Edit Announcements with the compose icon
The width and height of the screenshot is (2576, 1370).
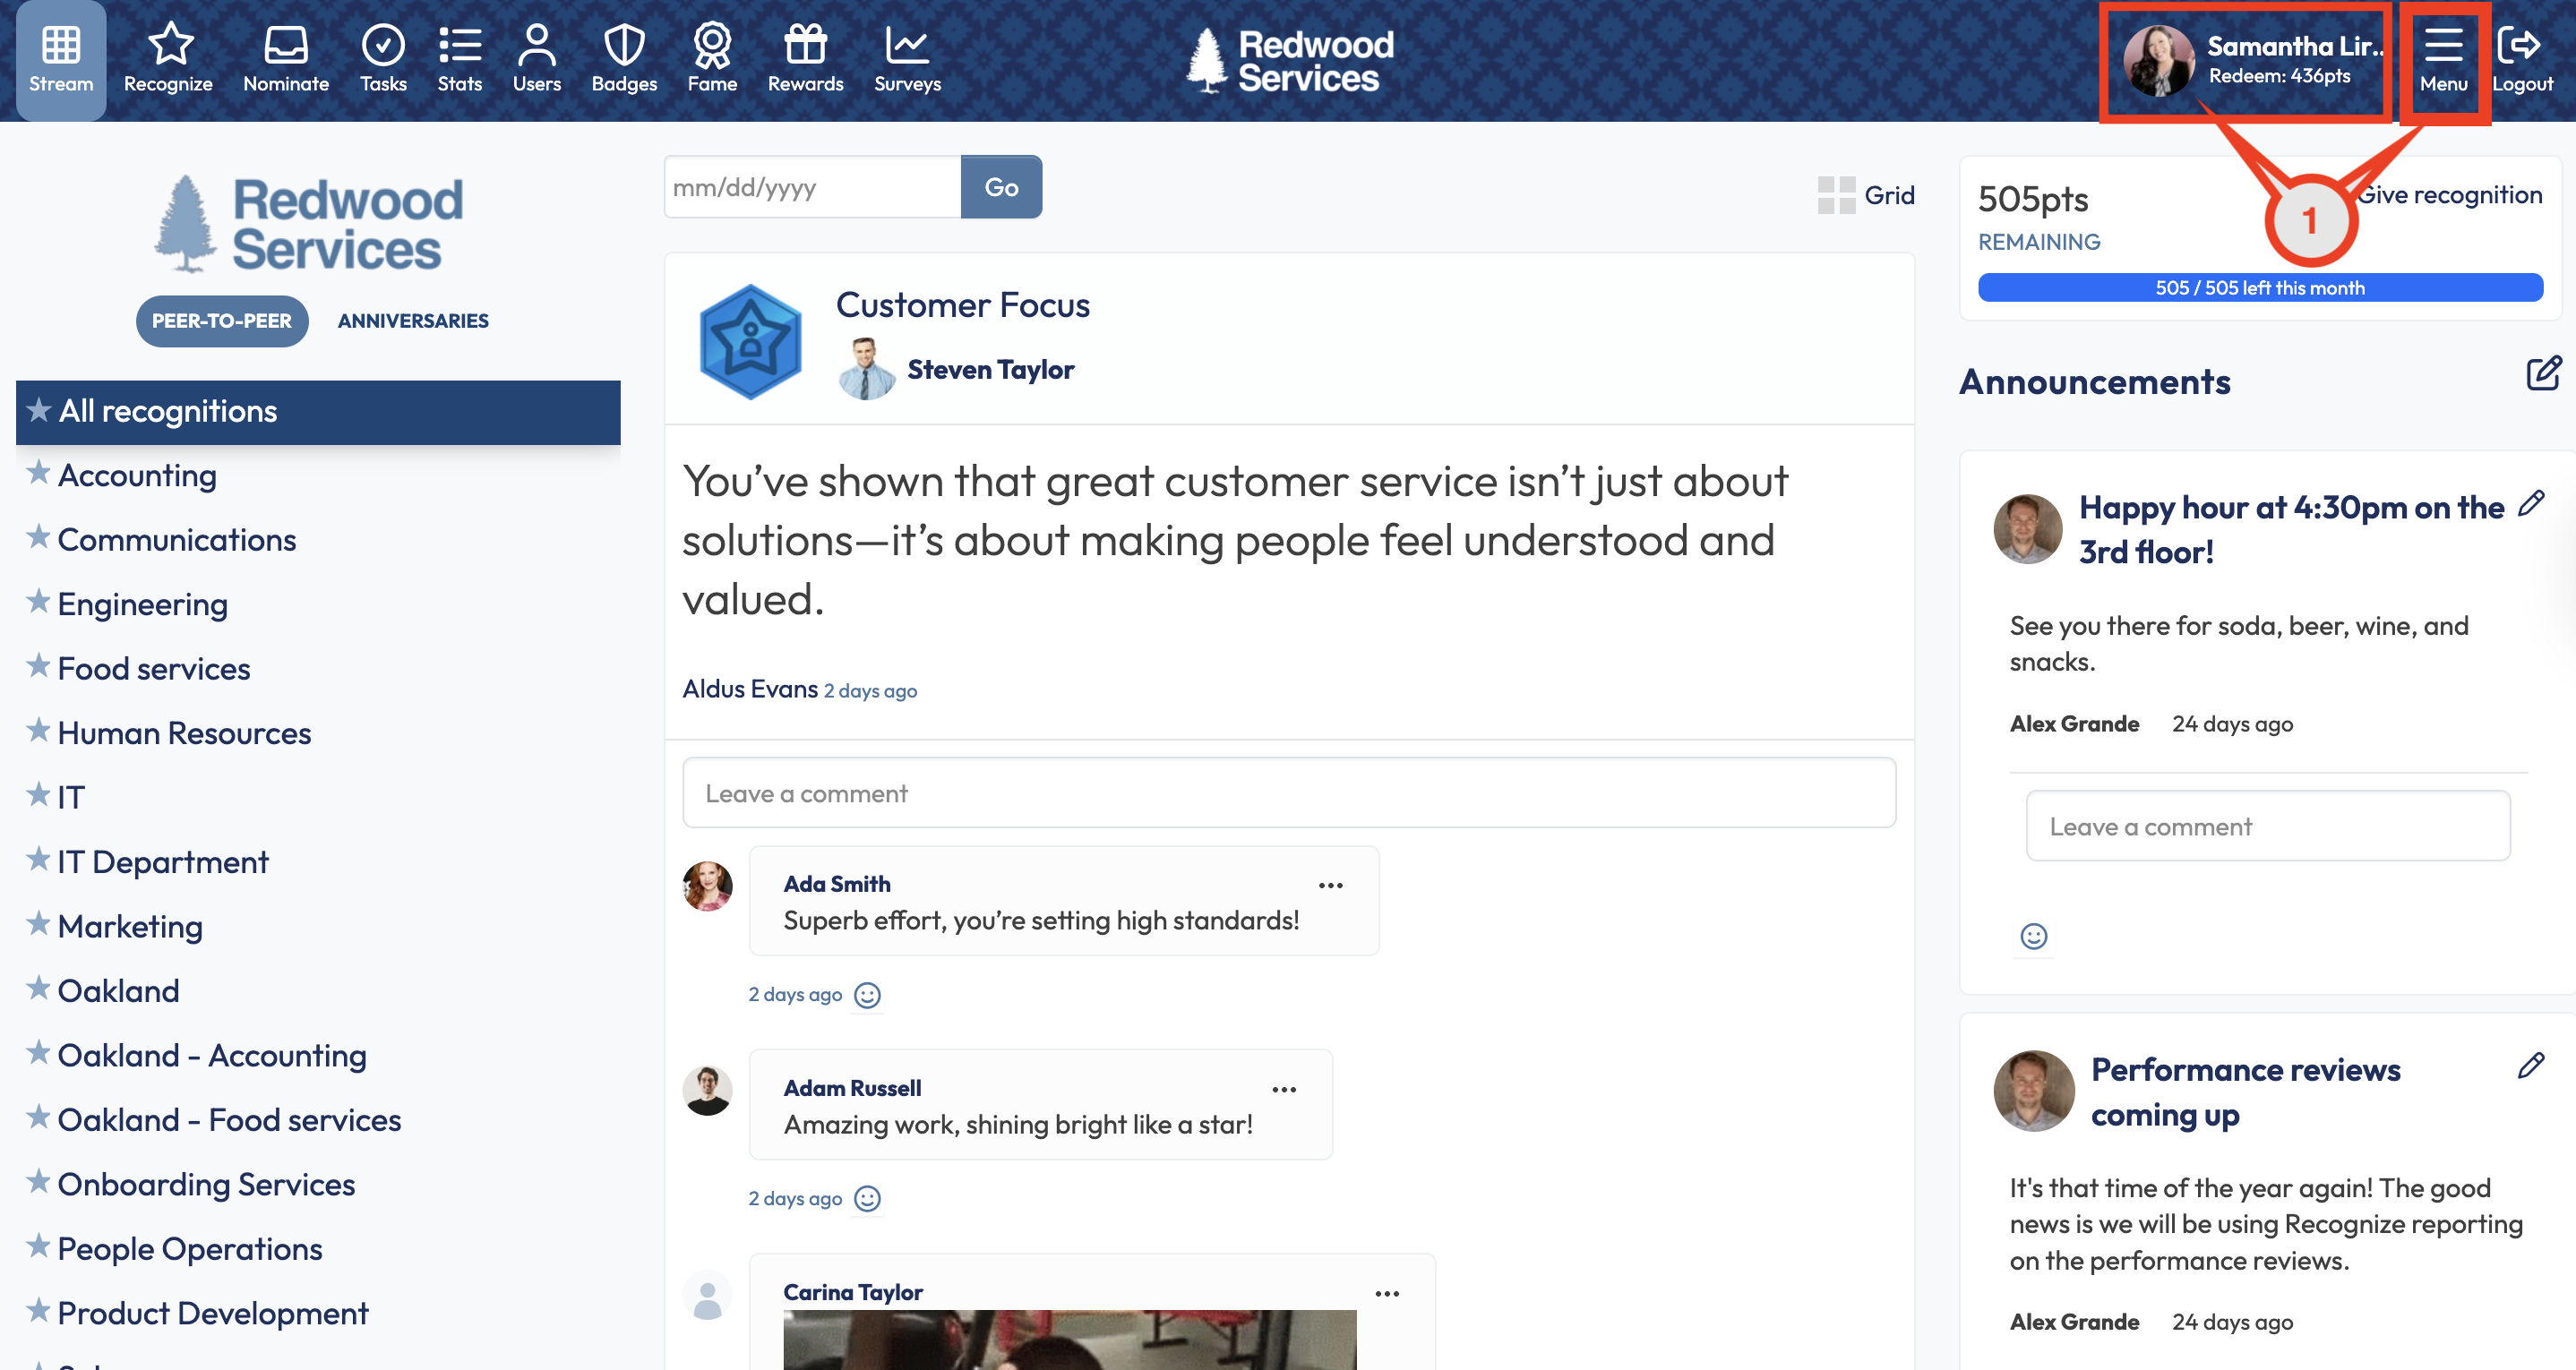click(x=2543, y=374)
